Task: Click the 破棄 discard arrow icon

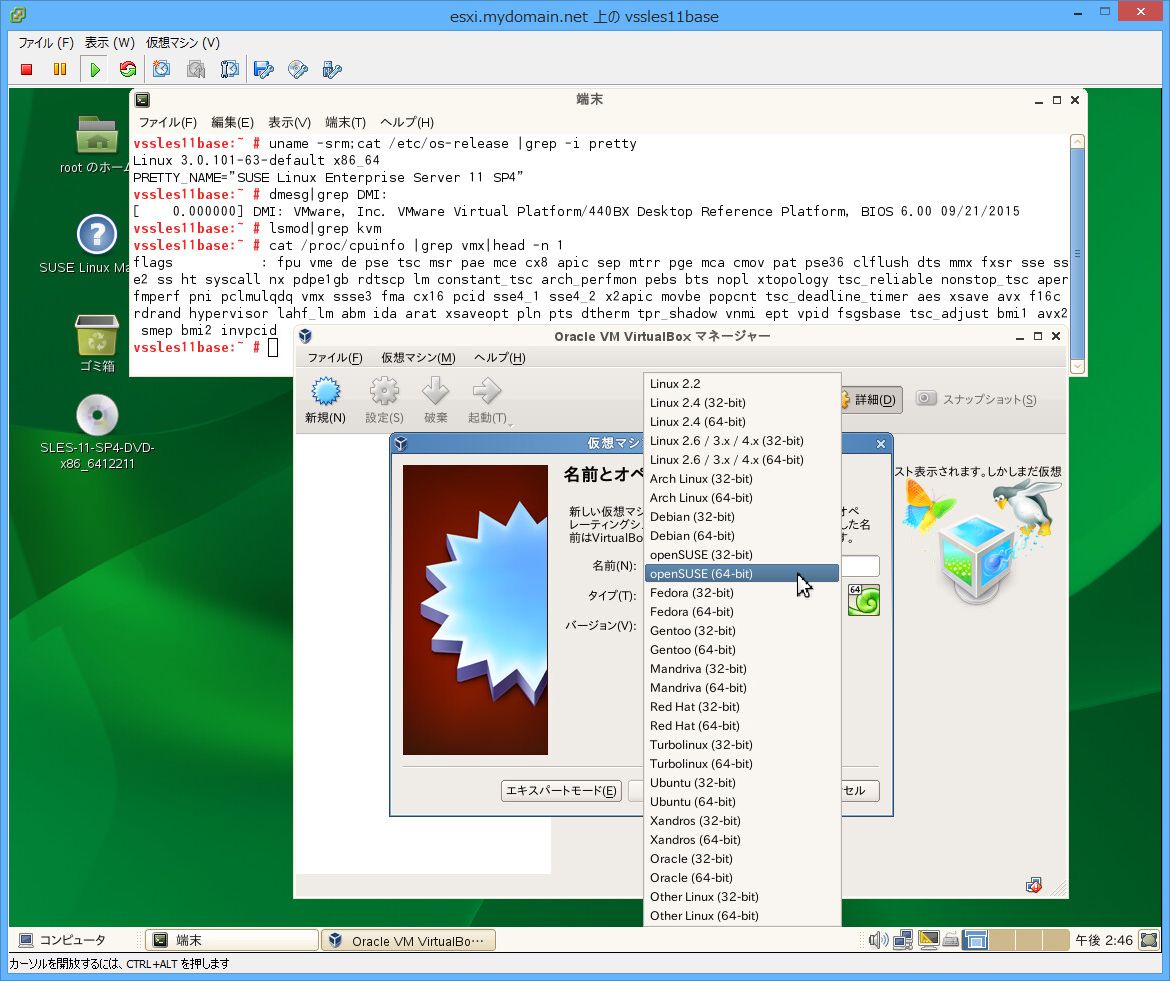Action: [x=436, y=400]
